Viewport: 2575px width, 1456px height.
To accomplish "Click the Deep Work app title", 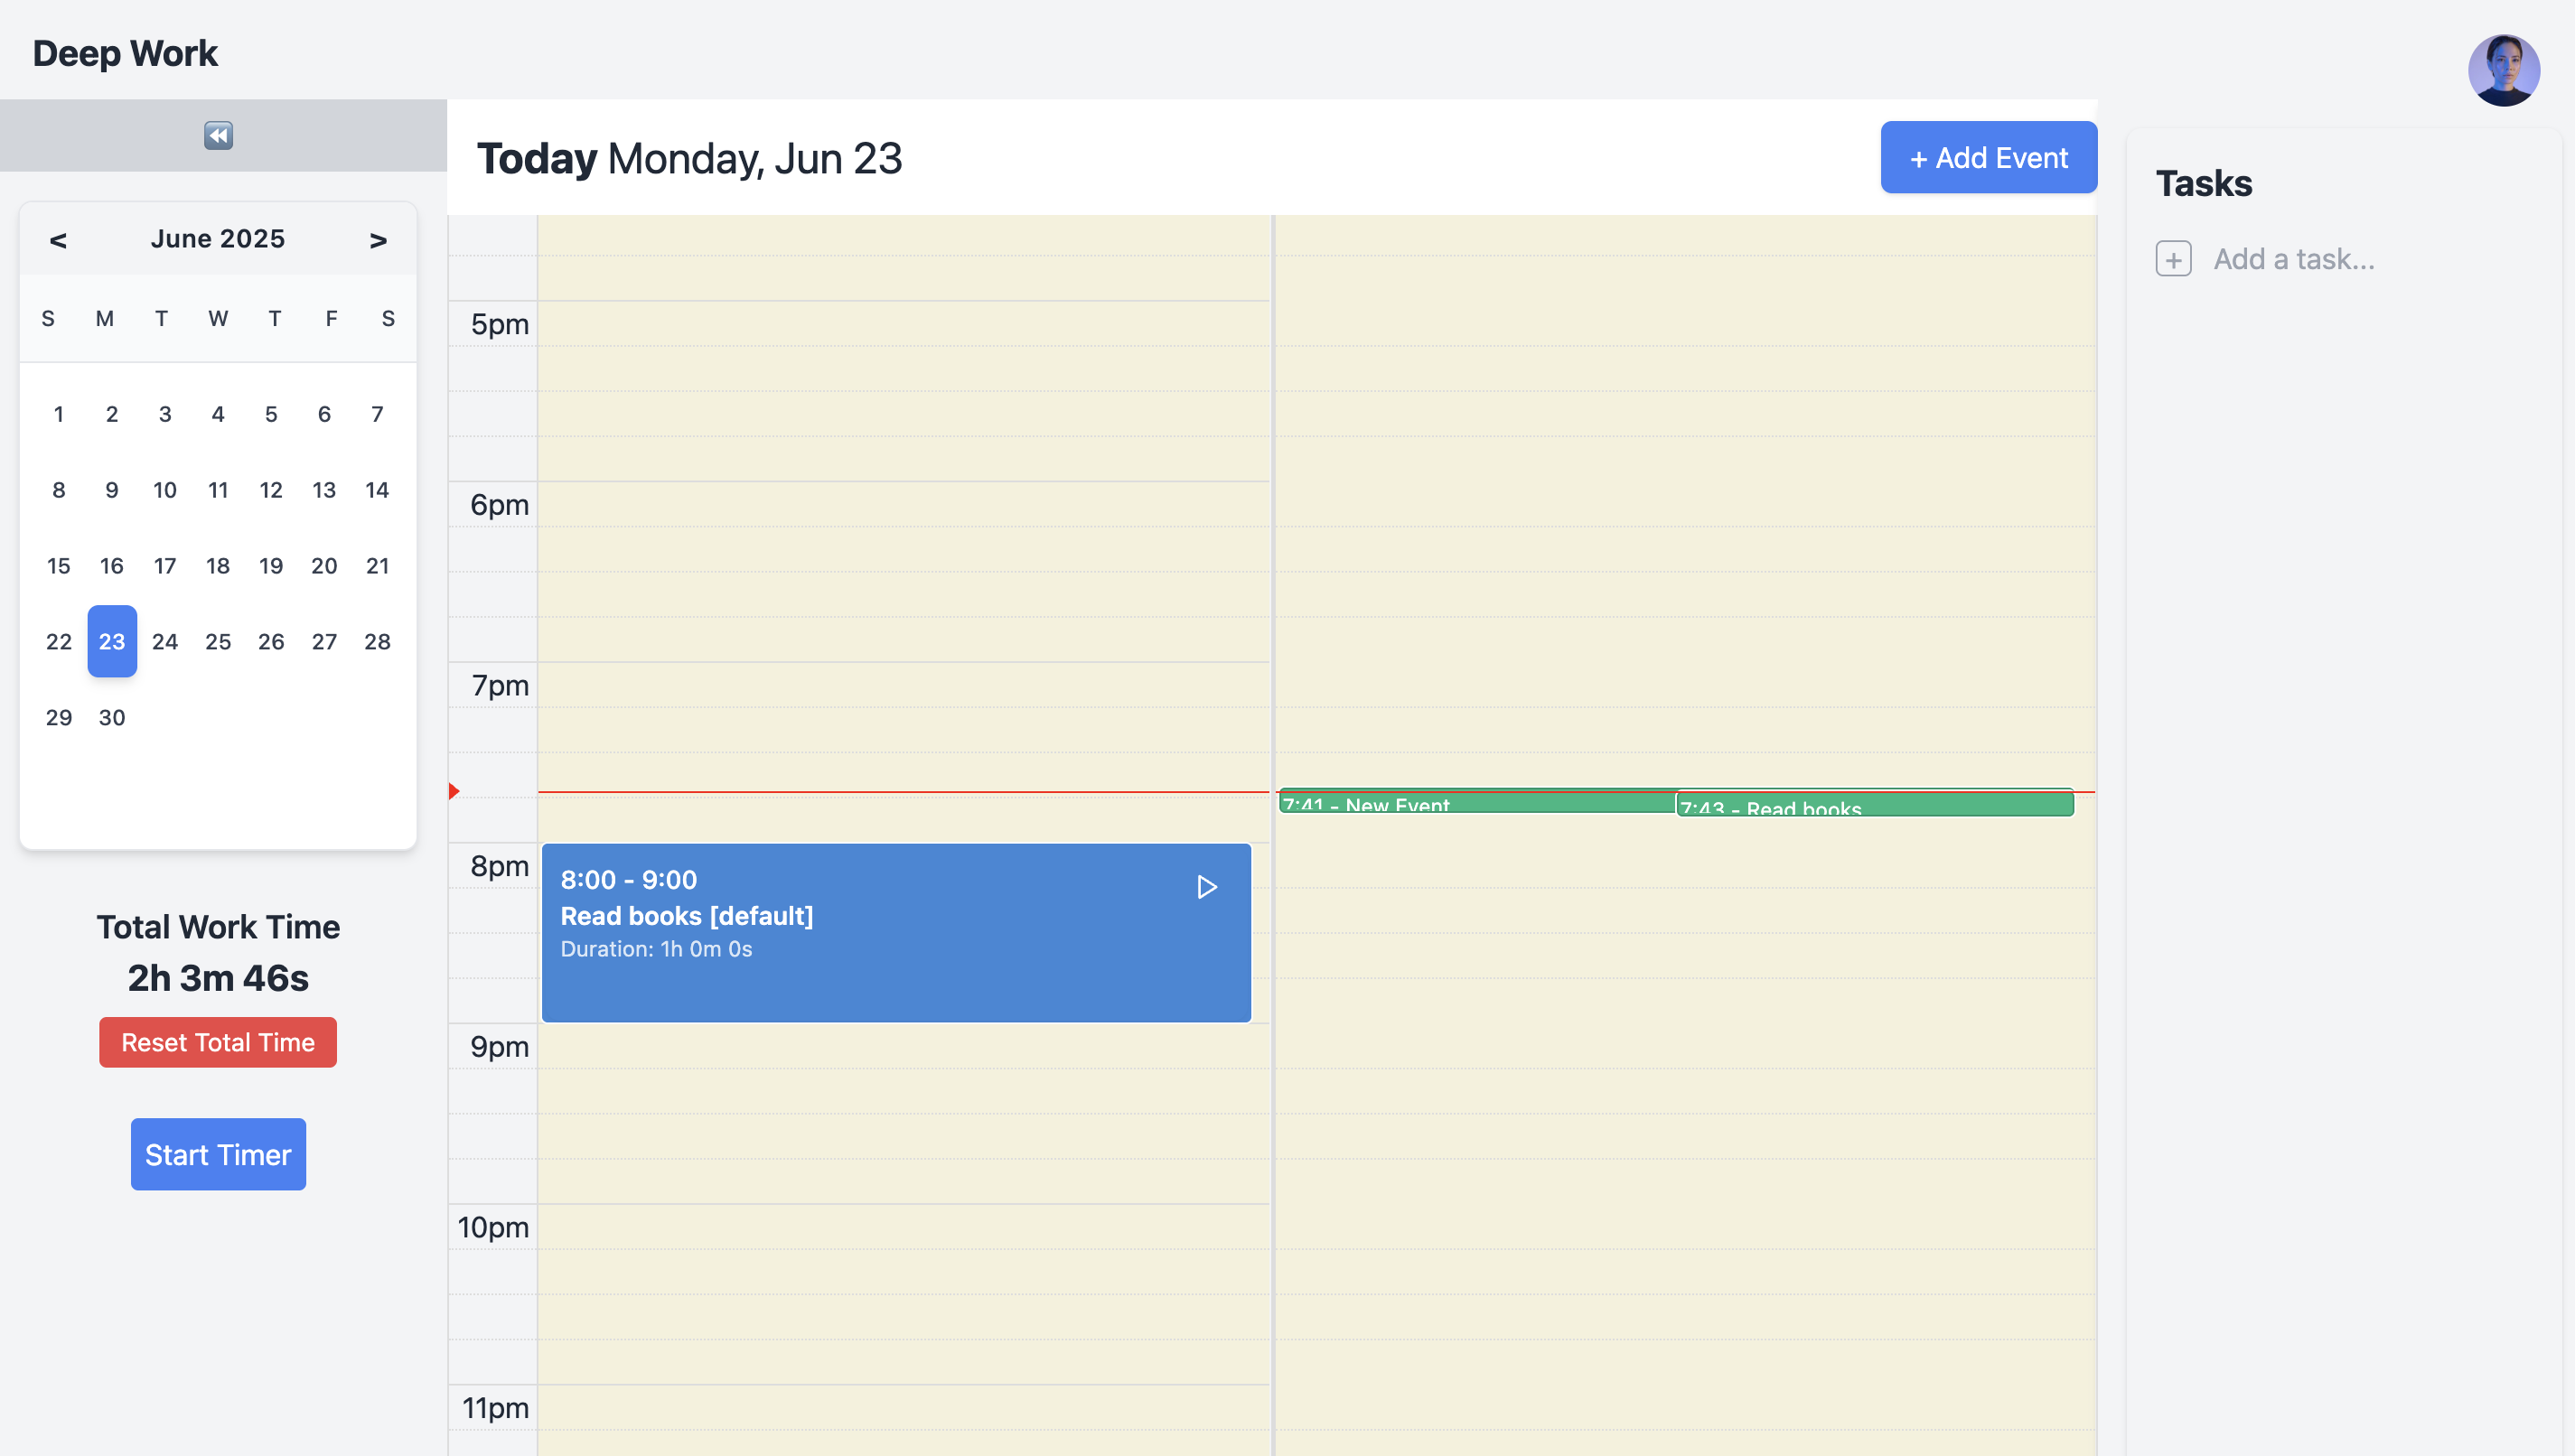I will 125,53.
